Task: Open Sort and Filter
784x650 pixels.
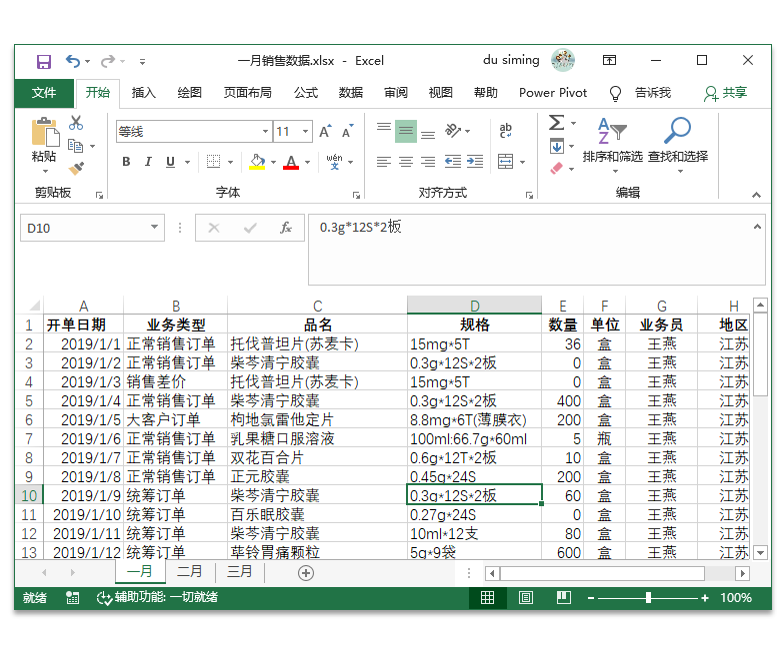Action: pos(612,144)
